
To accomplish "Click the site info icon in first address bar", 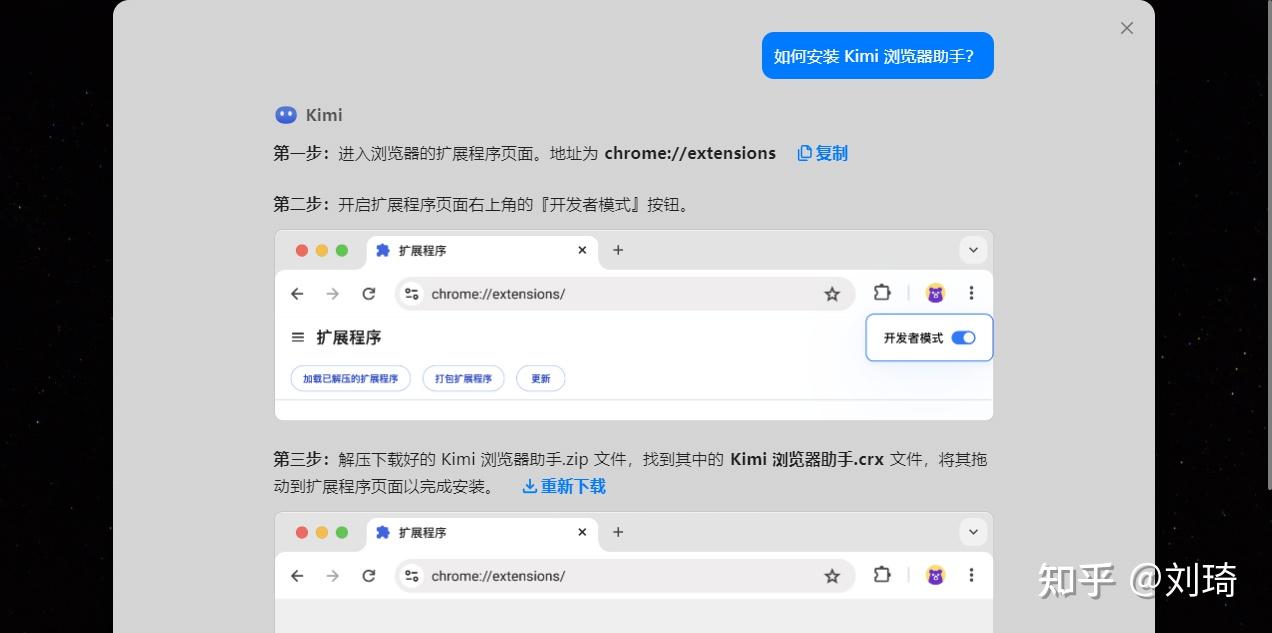I will tap(412, 294).
